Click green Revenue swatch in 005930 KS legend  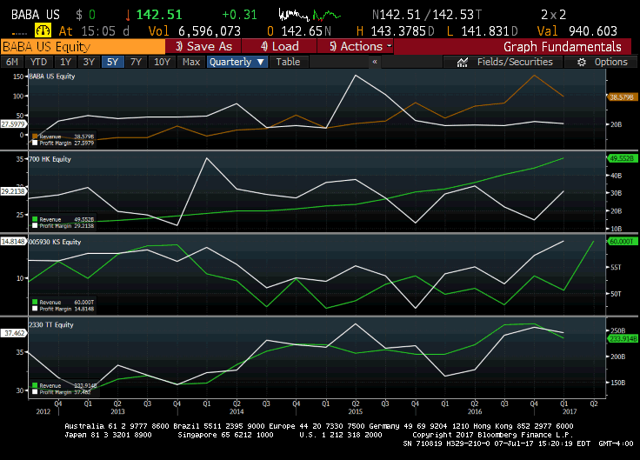pos(35,302)
